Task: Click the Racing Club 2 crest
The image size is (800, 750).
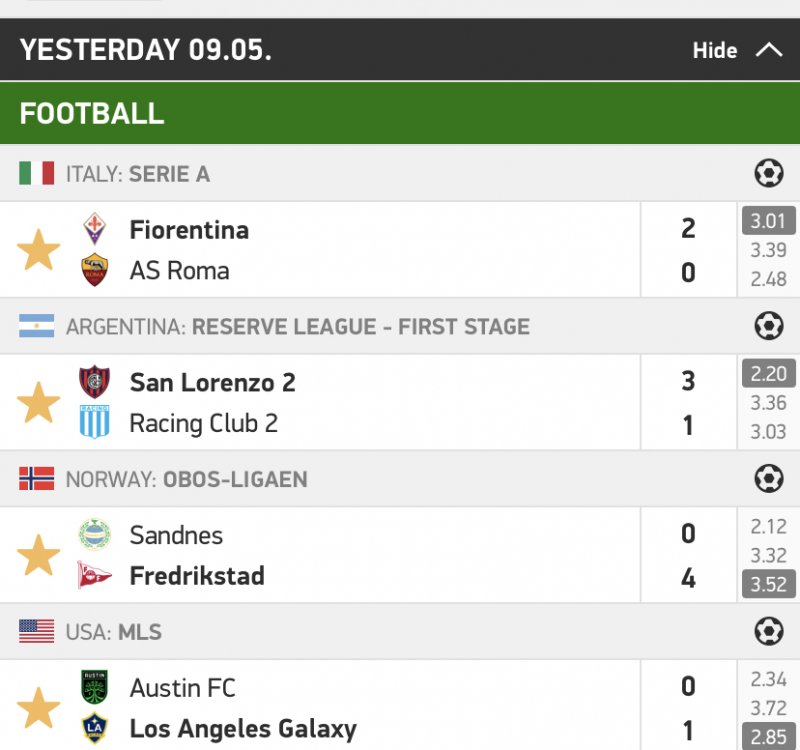Action: coord(95,423)
